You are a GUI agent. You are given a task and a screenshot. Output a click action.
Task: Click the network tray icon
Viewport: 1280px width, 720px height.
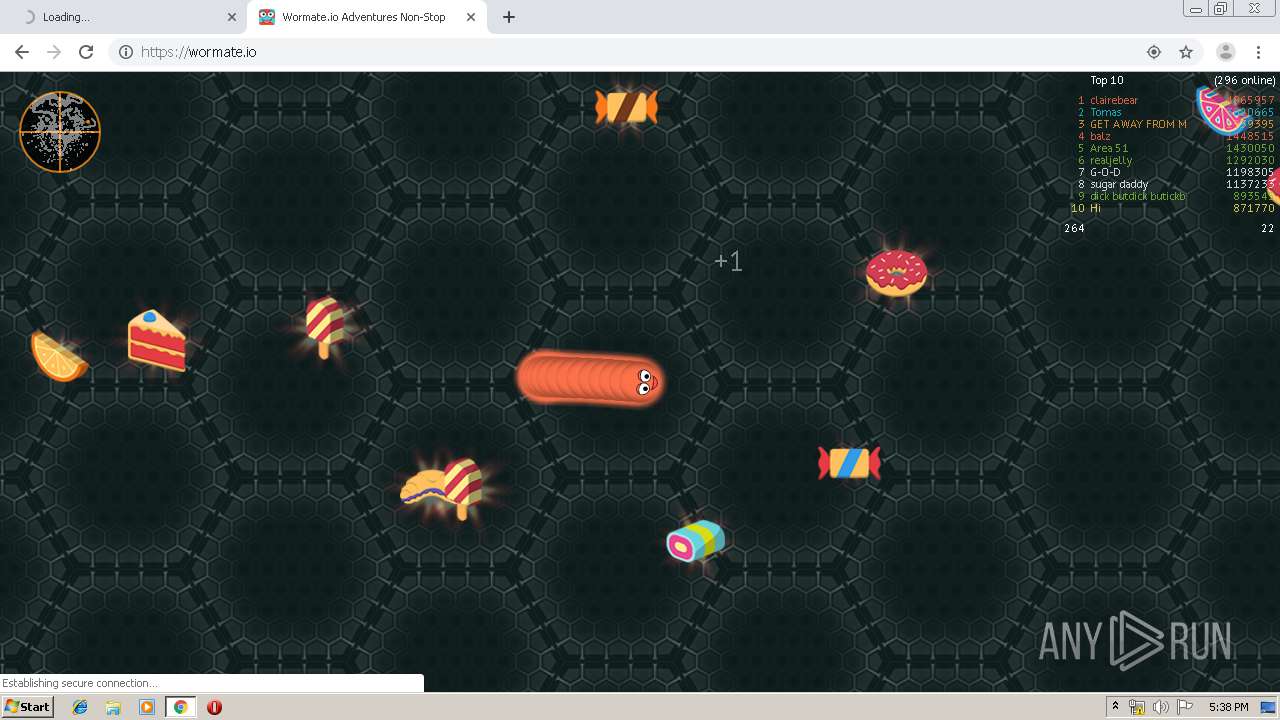pos(1137,707)
